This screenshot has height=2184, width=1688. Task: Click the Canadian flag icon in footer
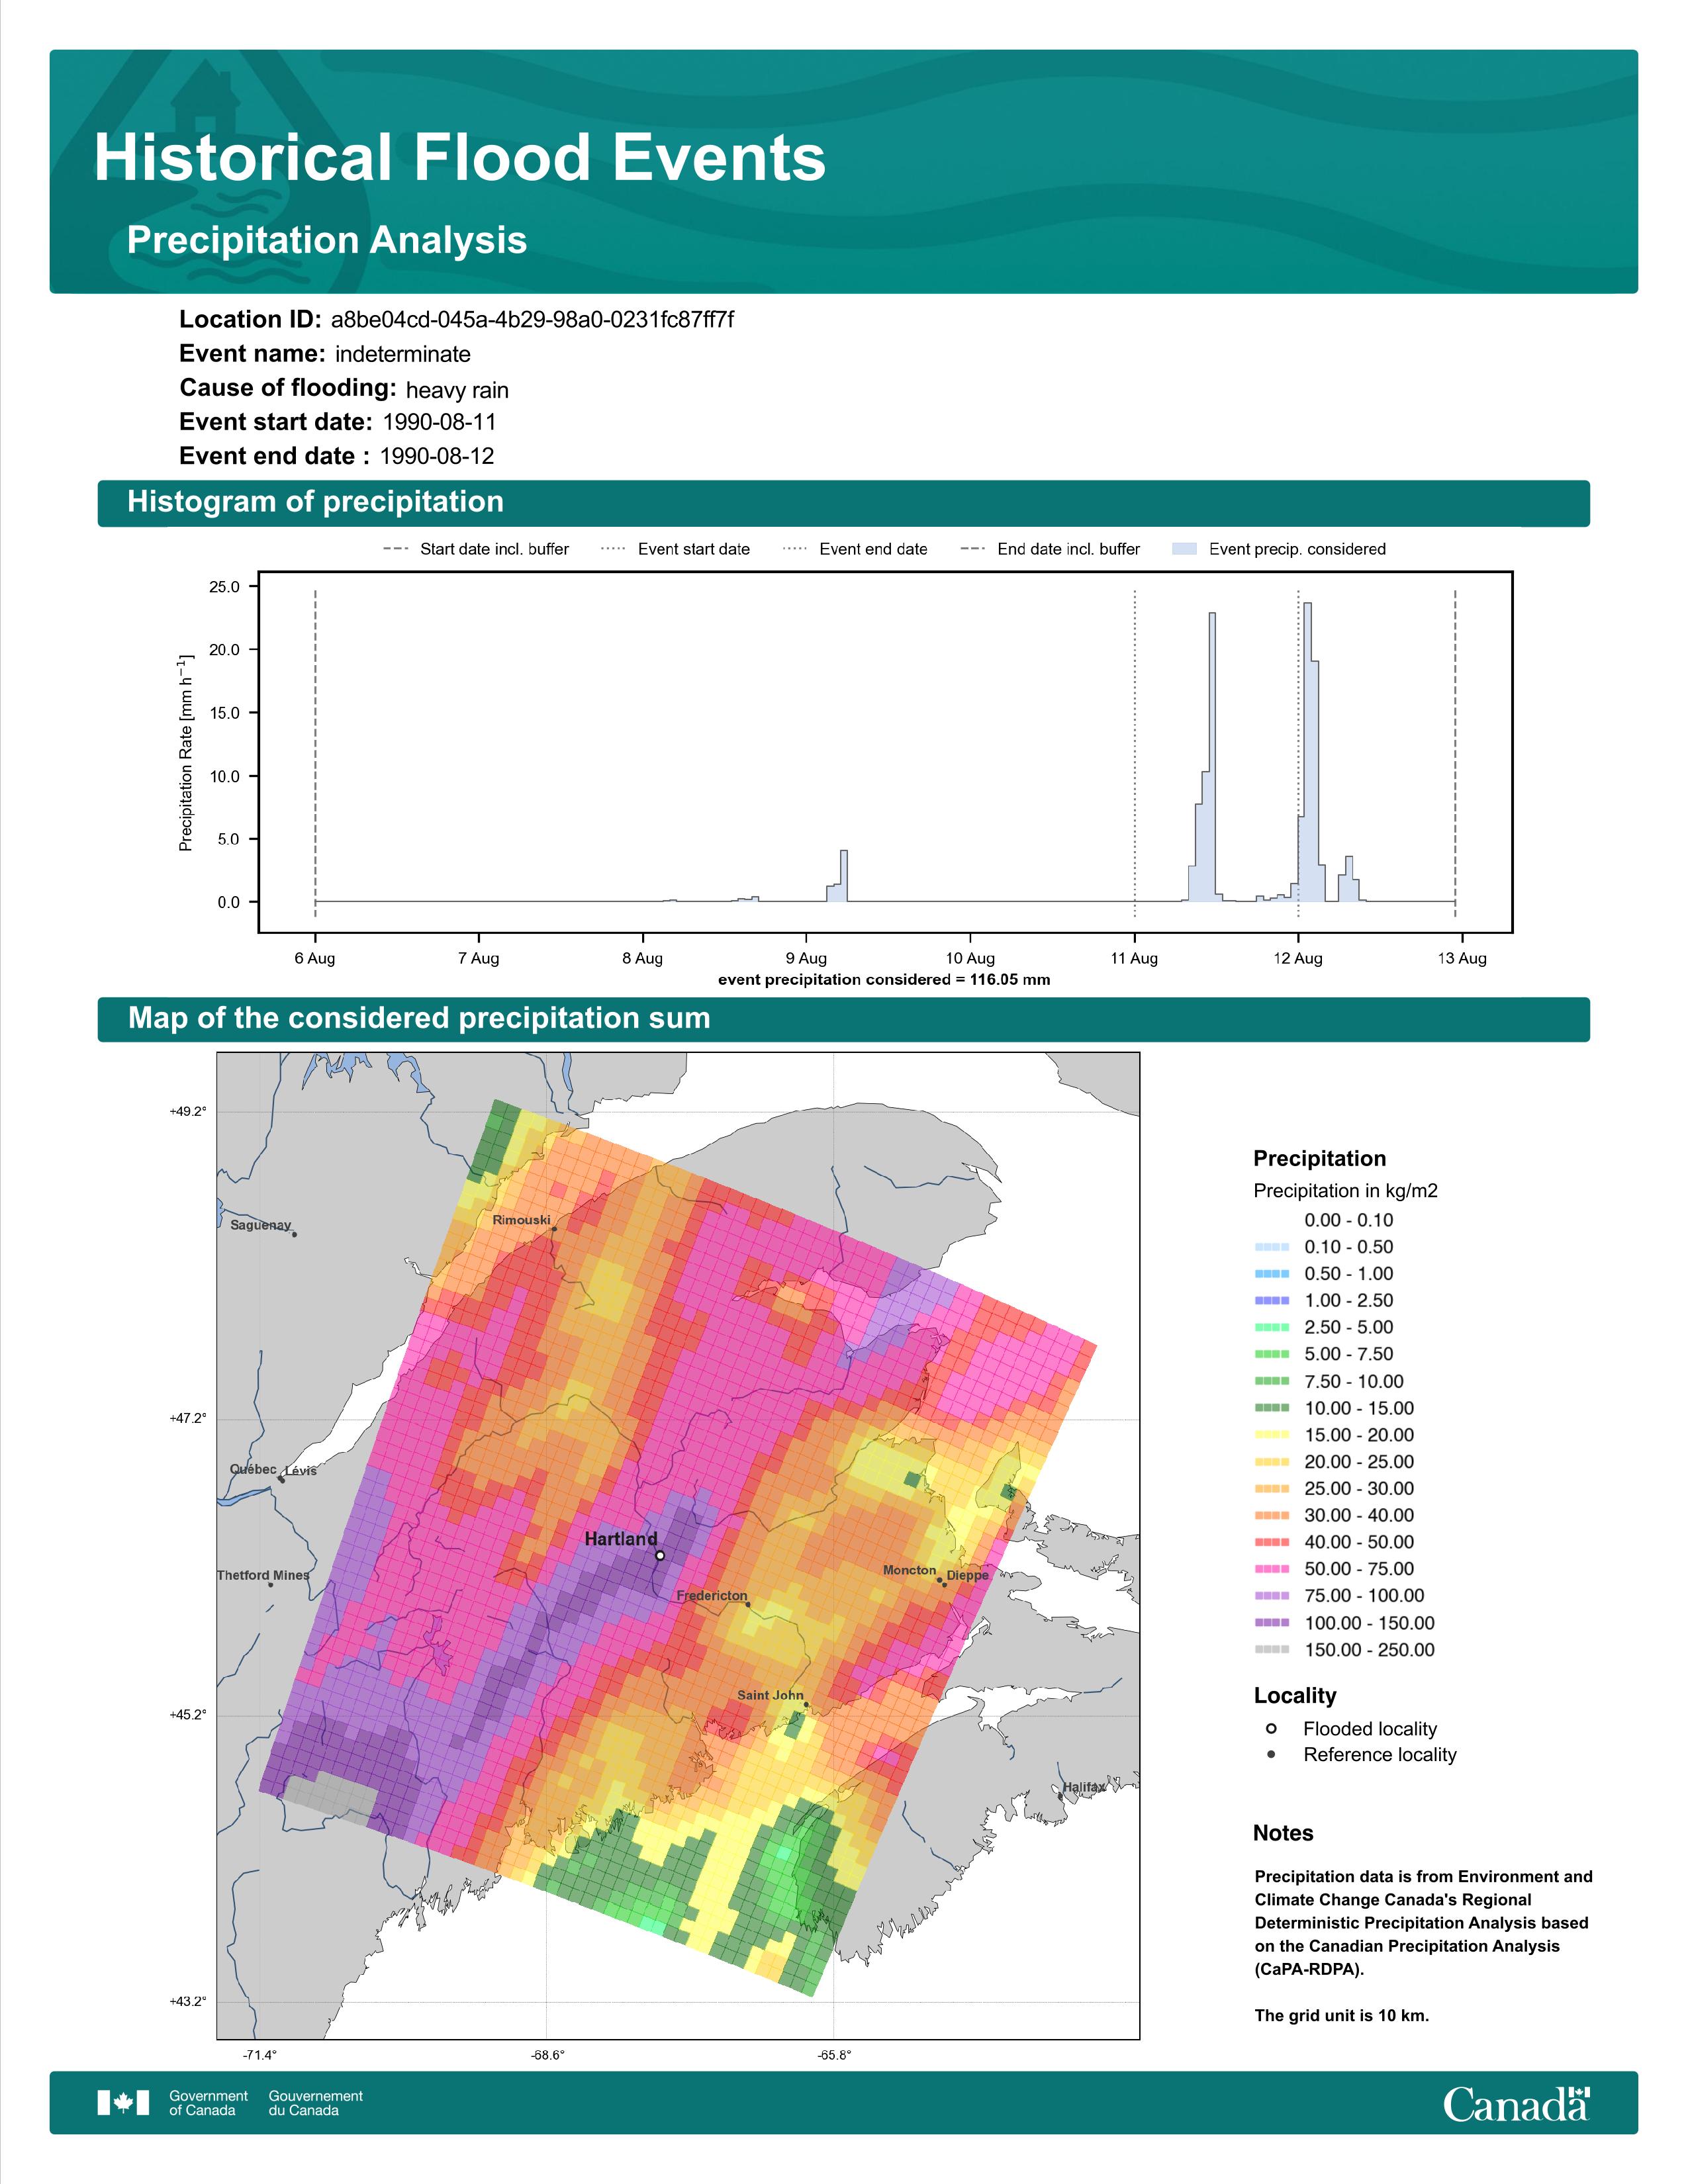123,2102
